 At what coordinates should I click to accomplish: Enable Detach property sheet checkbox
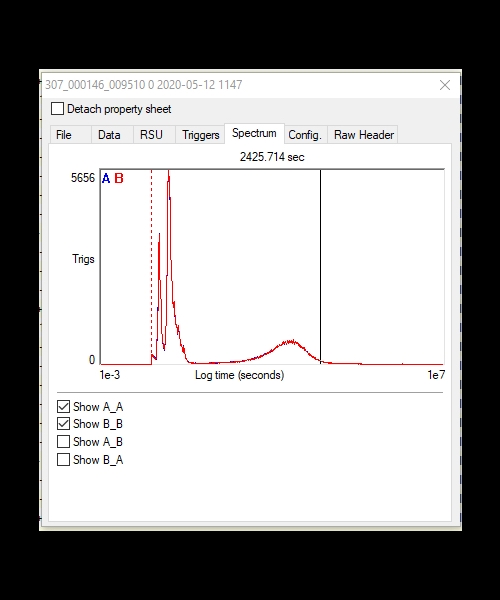[57, 109]
